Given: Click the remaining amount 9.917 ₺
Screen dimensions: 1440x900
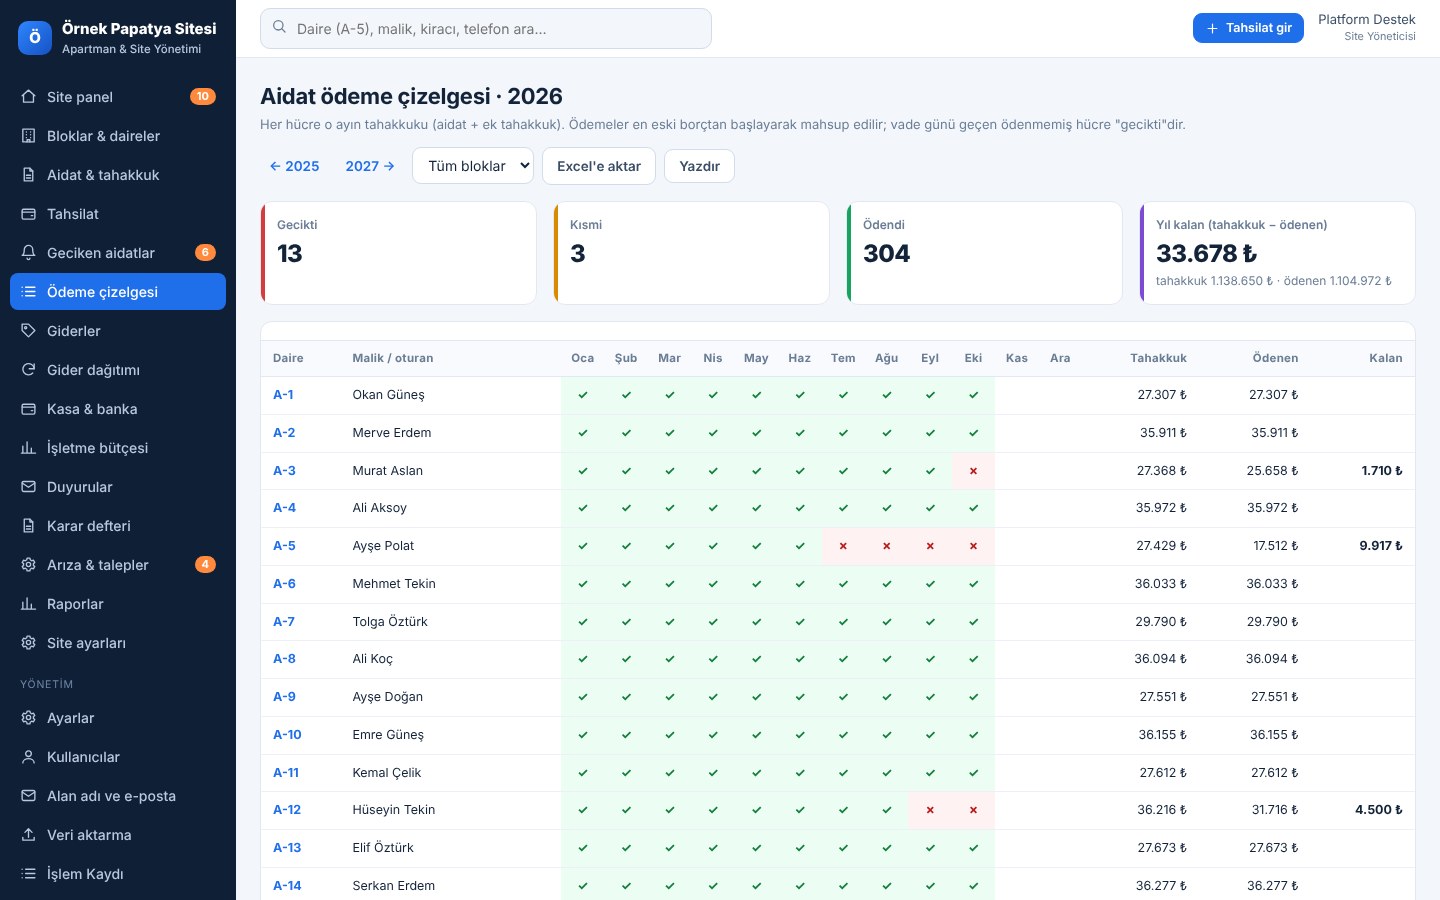Looking at the screenshot, I should click(x=1381, y=546).
